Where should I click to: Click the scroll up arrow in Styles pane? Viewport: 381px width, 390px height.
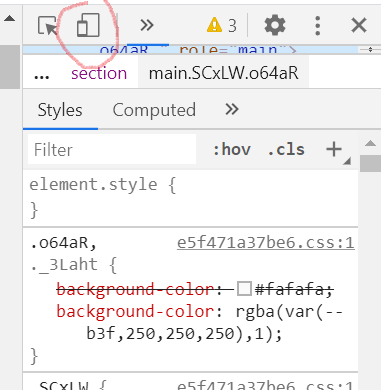[370, 144]
